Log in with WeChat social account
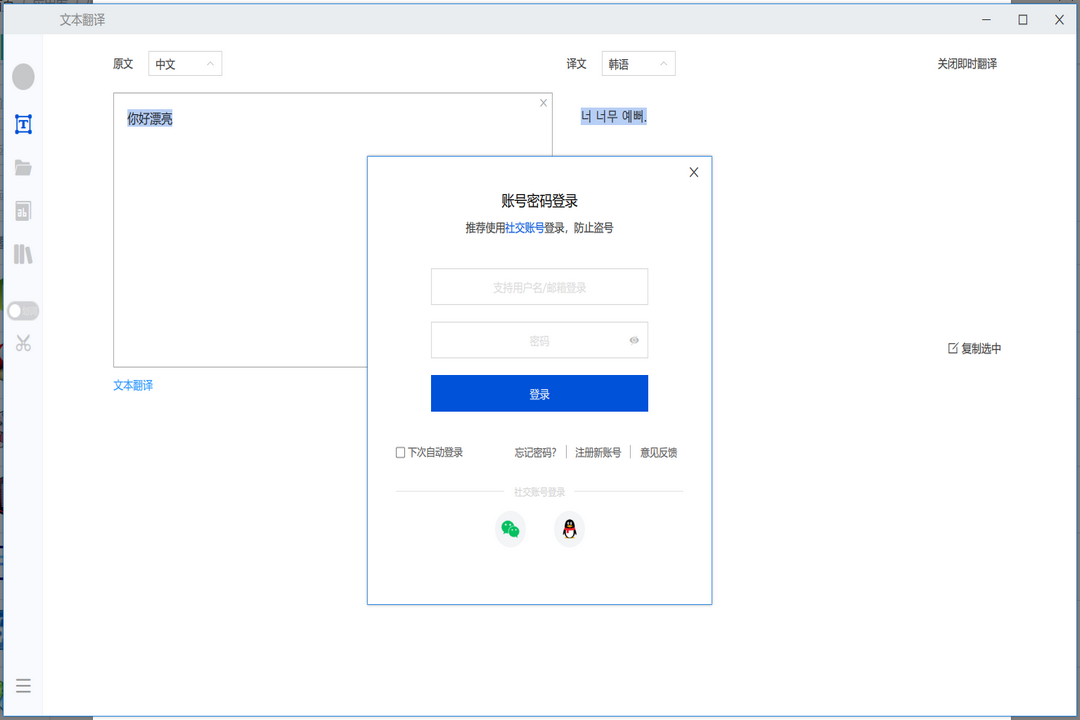Image resolution: width=1080 pixels, height=720 pixels. pos(510,529)
